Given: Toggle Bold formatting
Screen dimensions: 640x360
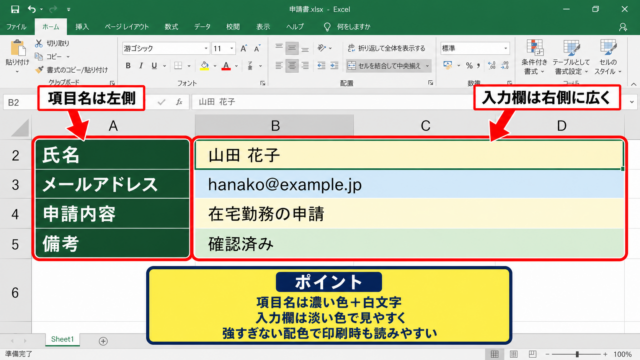Looking at the screenshot, I should coord(128,66).
